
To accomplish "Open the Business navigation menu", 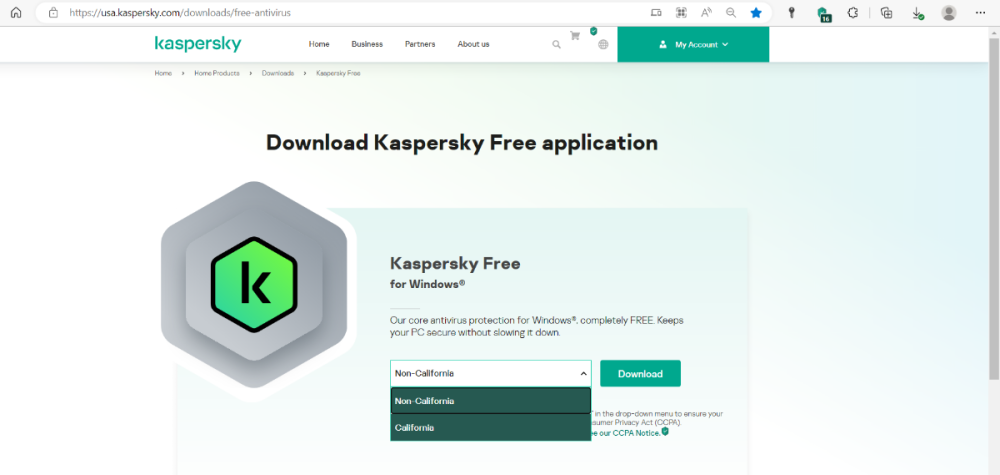I will (x=367, y=44).
